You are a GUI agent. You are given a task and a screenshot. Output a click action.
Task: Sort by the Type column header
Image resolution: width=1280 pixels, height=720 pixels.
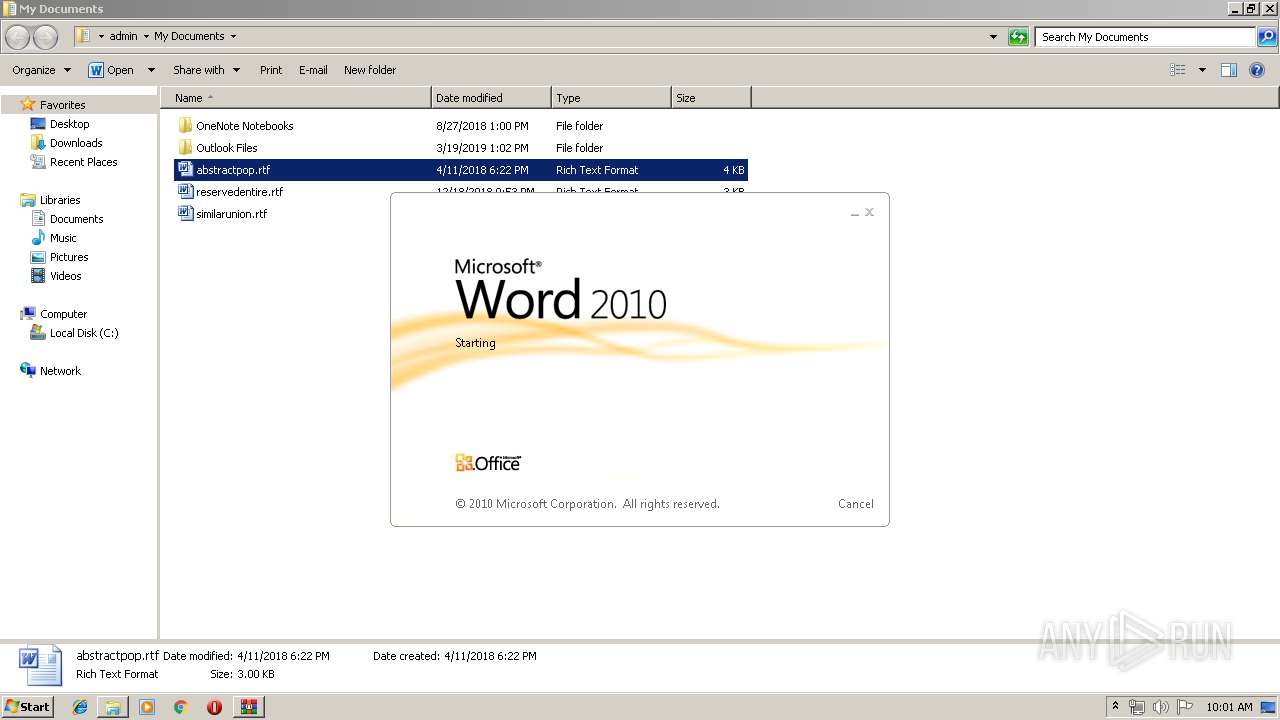[611, 98]
